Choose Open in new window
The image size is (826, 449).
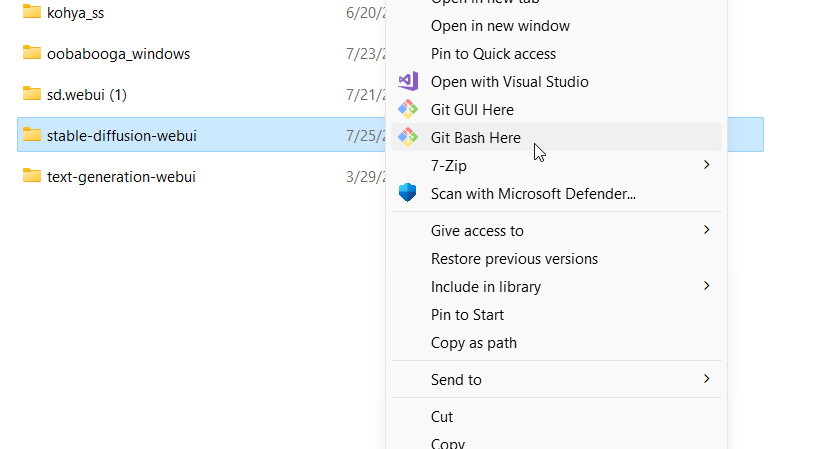tap(500, 26)
